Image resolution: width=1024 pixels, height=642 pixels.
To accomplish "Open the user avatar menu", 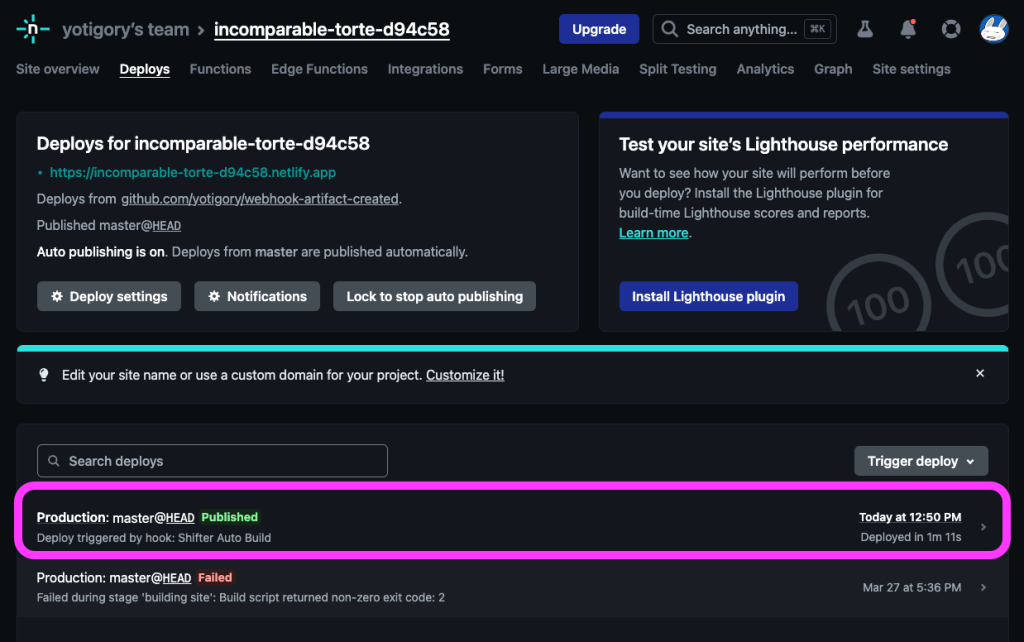I will pos(994,29).
